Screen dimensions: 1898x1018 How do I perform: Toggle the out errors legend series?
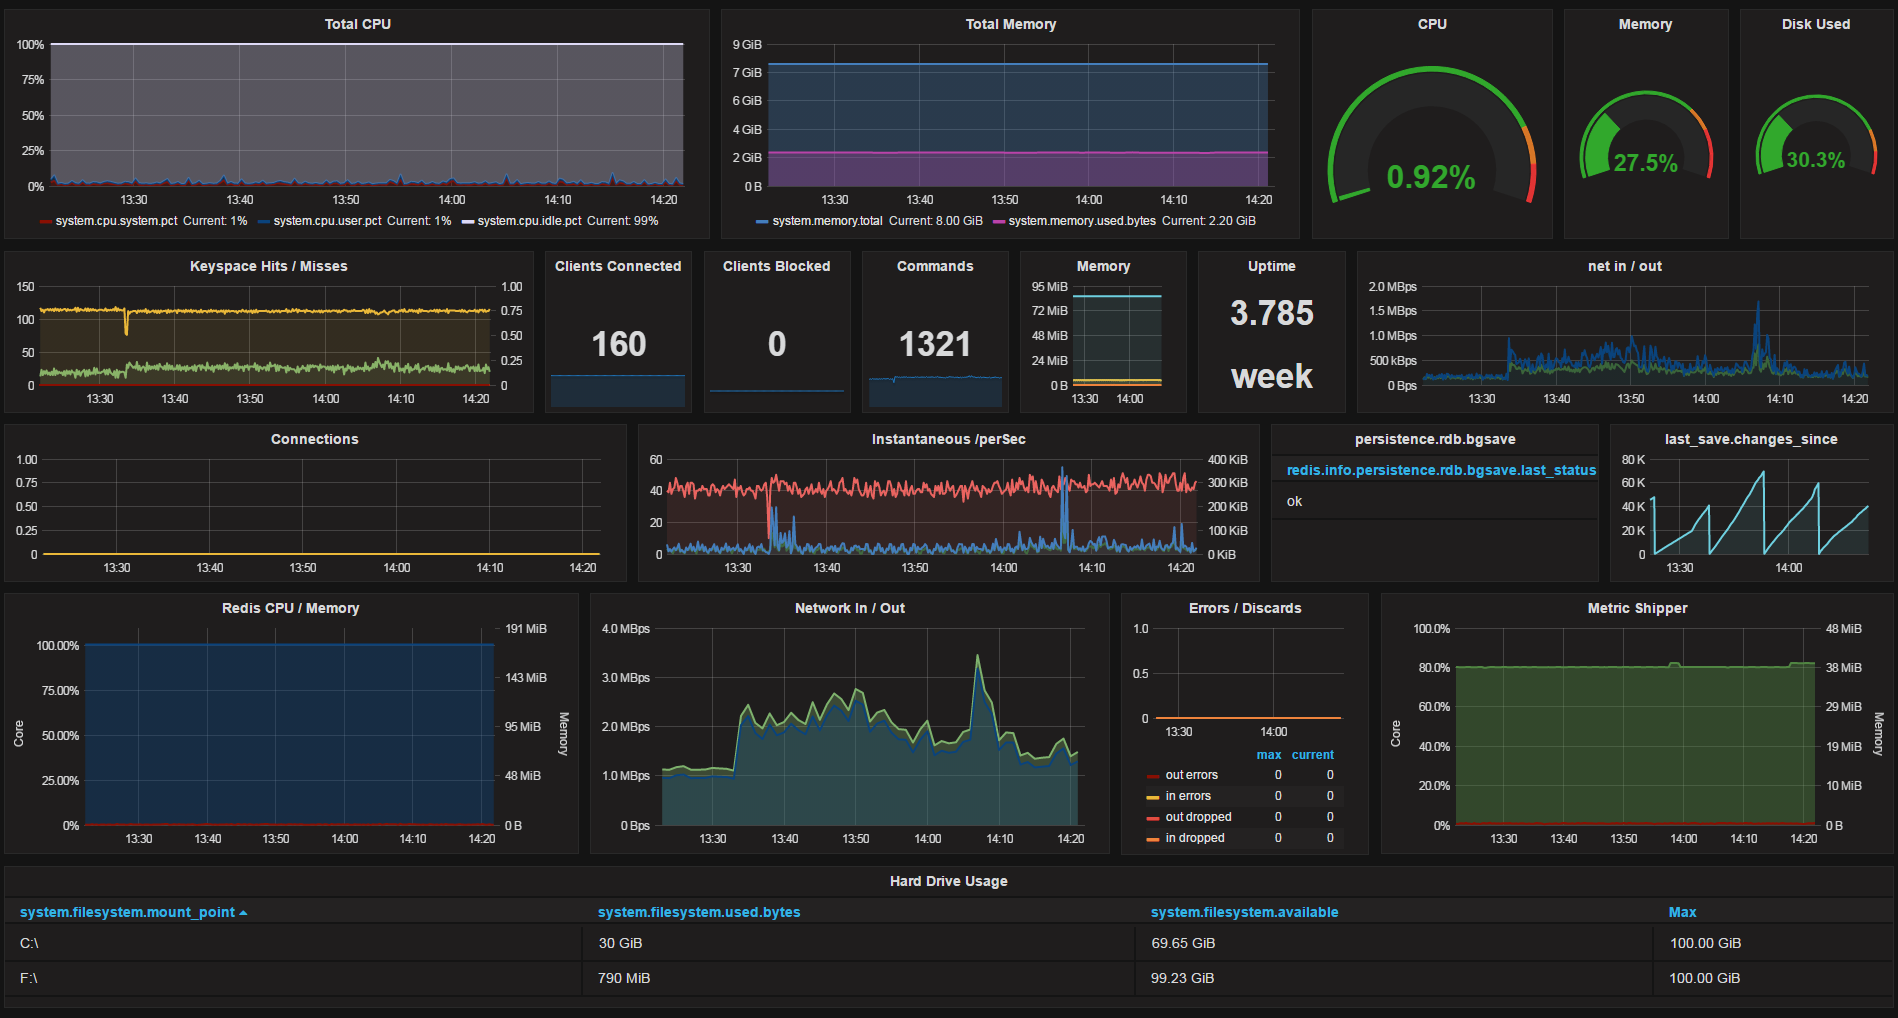pyautogui.click(x=1191, y=775)
